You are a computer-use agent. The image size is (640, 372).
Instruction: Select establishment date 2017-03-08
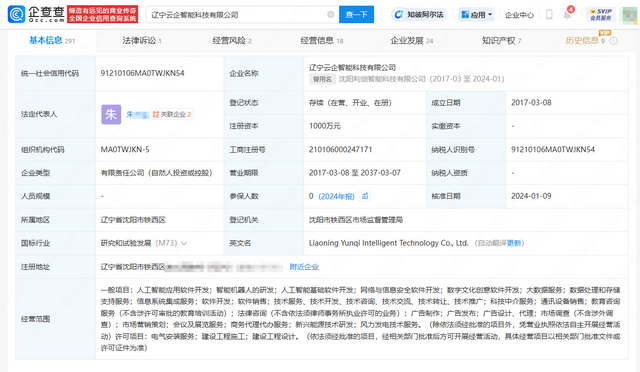pos(531,102)
